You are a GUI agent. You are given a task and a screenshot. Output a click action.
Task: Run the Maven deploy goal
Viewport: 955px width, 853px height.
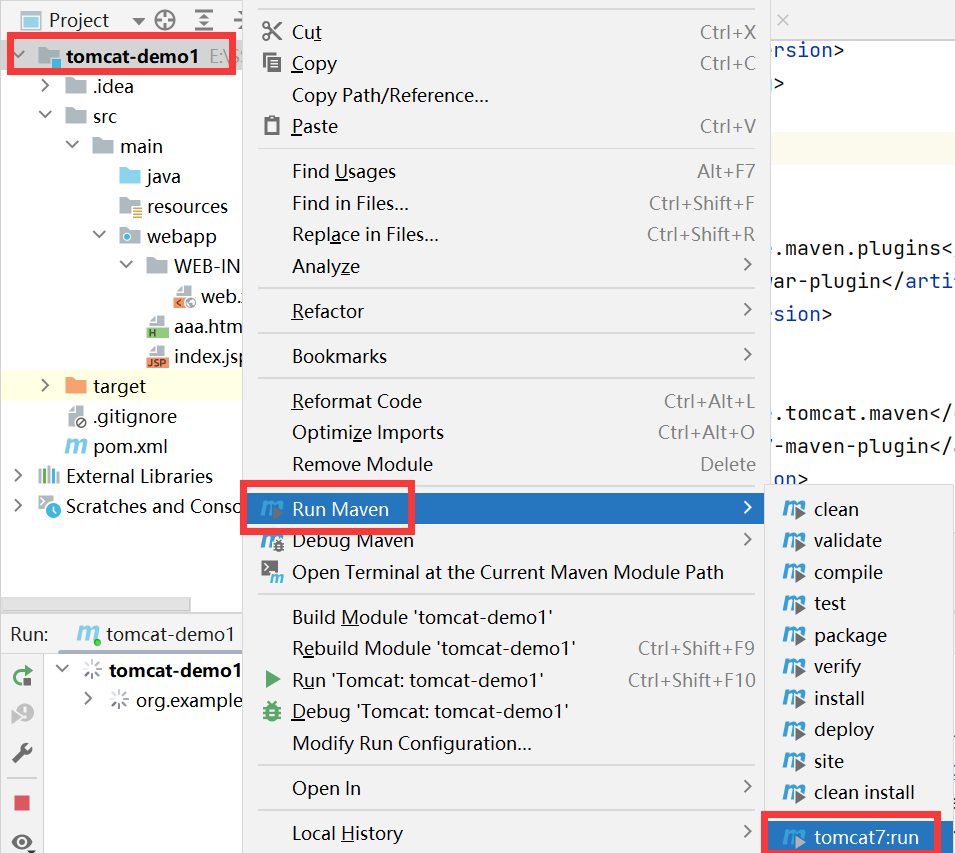click(x=859, y=729)
